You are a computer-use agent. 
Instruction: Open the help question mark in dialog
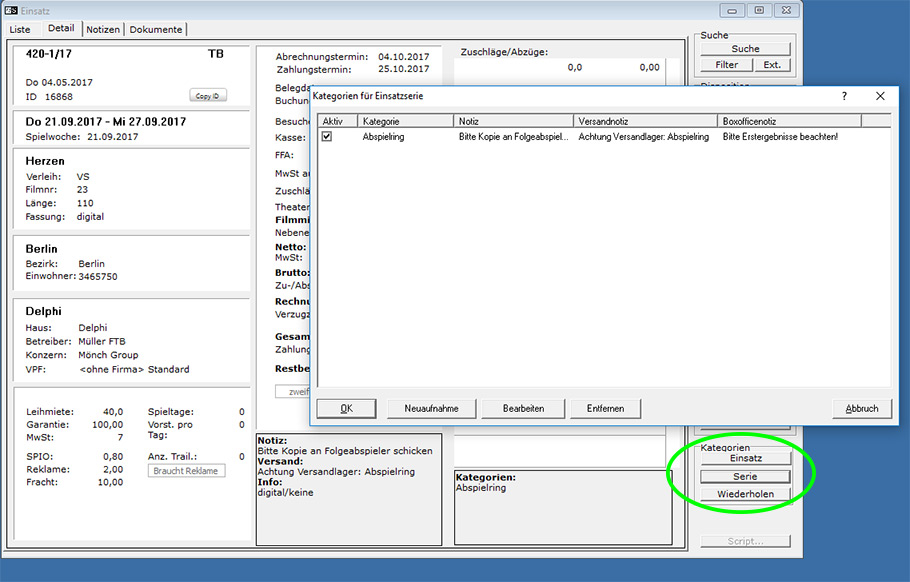tap(844, 96)
